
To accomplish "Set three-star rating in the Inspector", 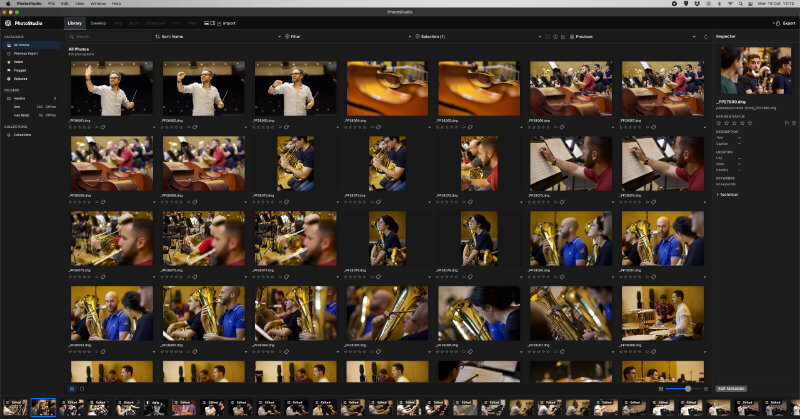I will [x=734, y=123].
